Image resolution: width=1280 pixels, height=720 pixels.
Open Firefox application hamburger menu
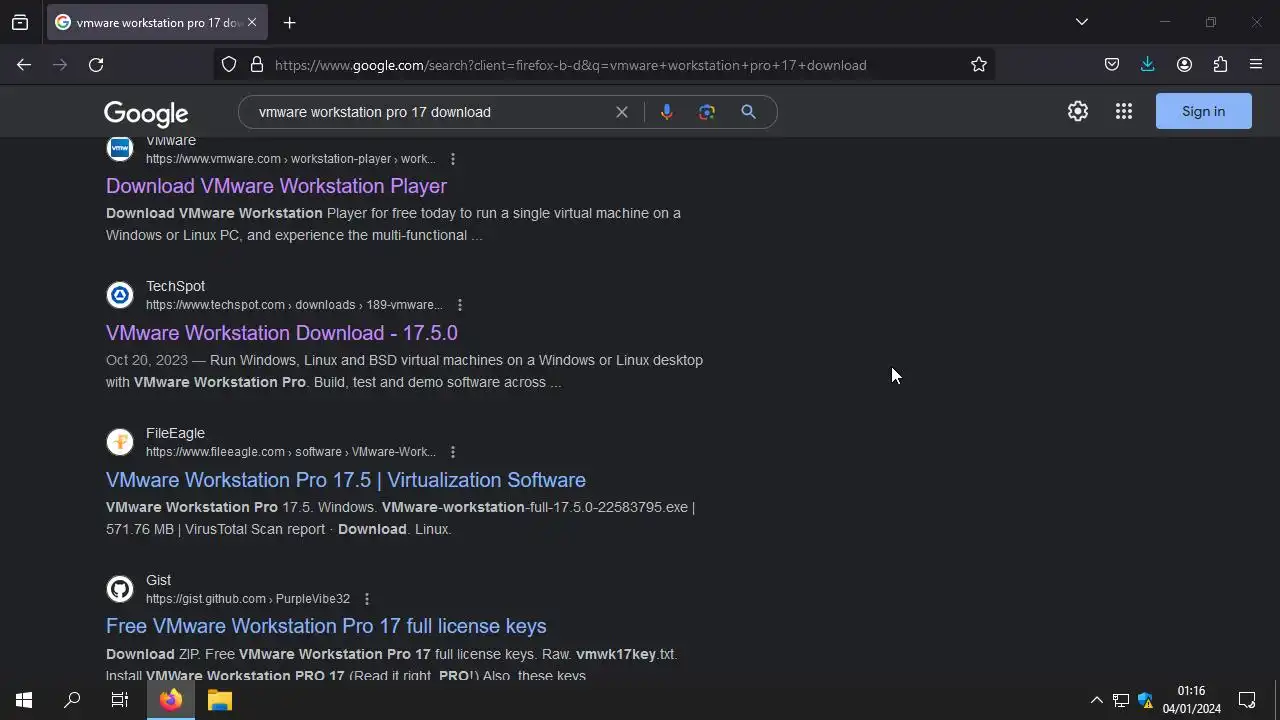click(x=1256, y=65)
